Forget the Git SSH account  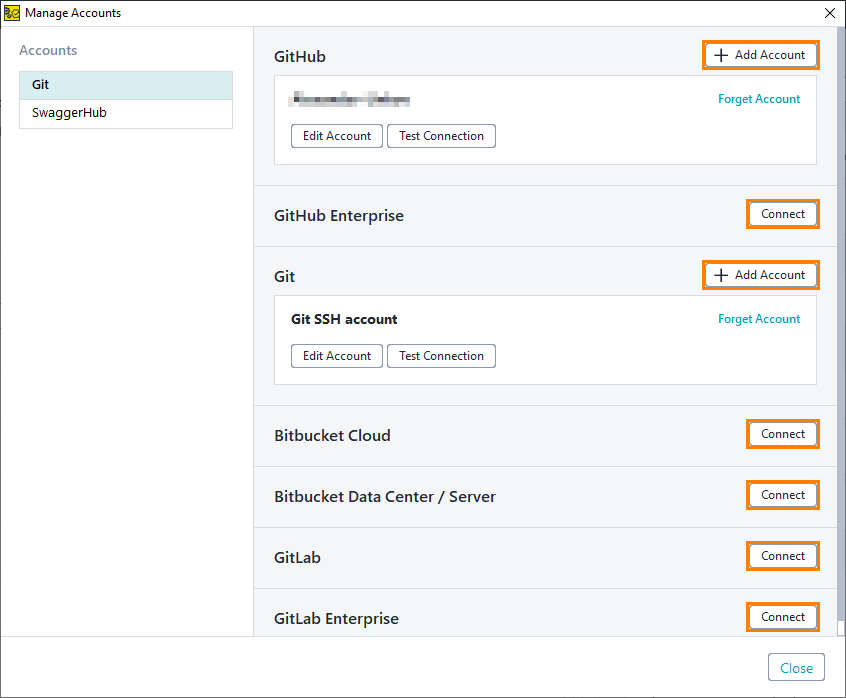tap(759, 319)
